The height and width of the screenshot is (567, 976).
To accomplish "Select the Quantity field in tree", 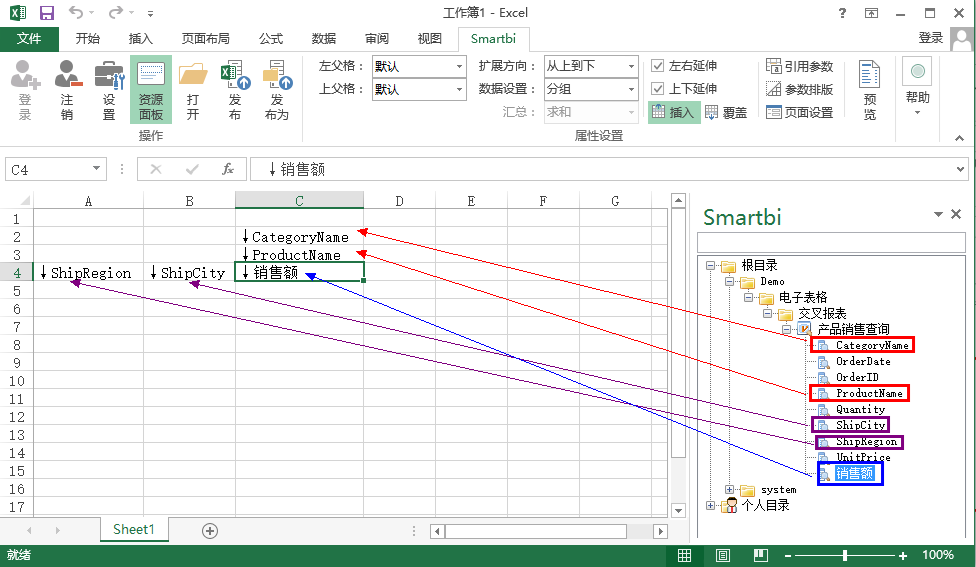I will (x=860, y=410).
